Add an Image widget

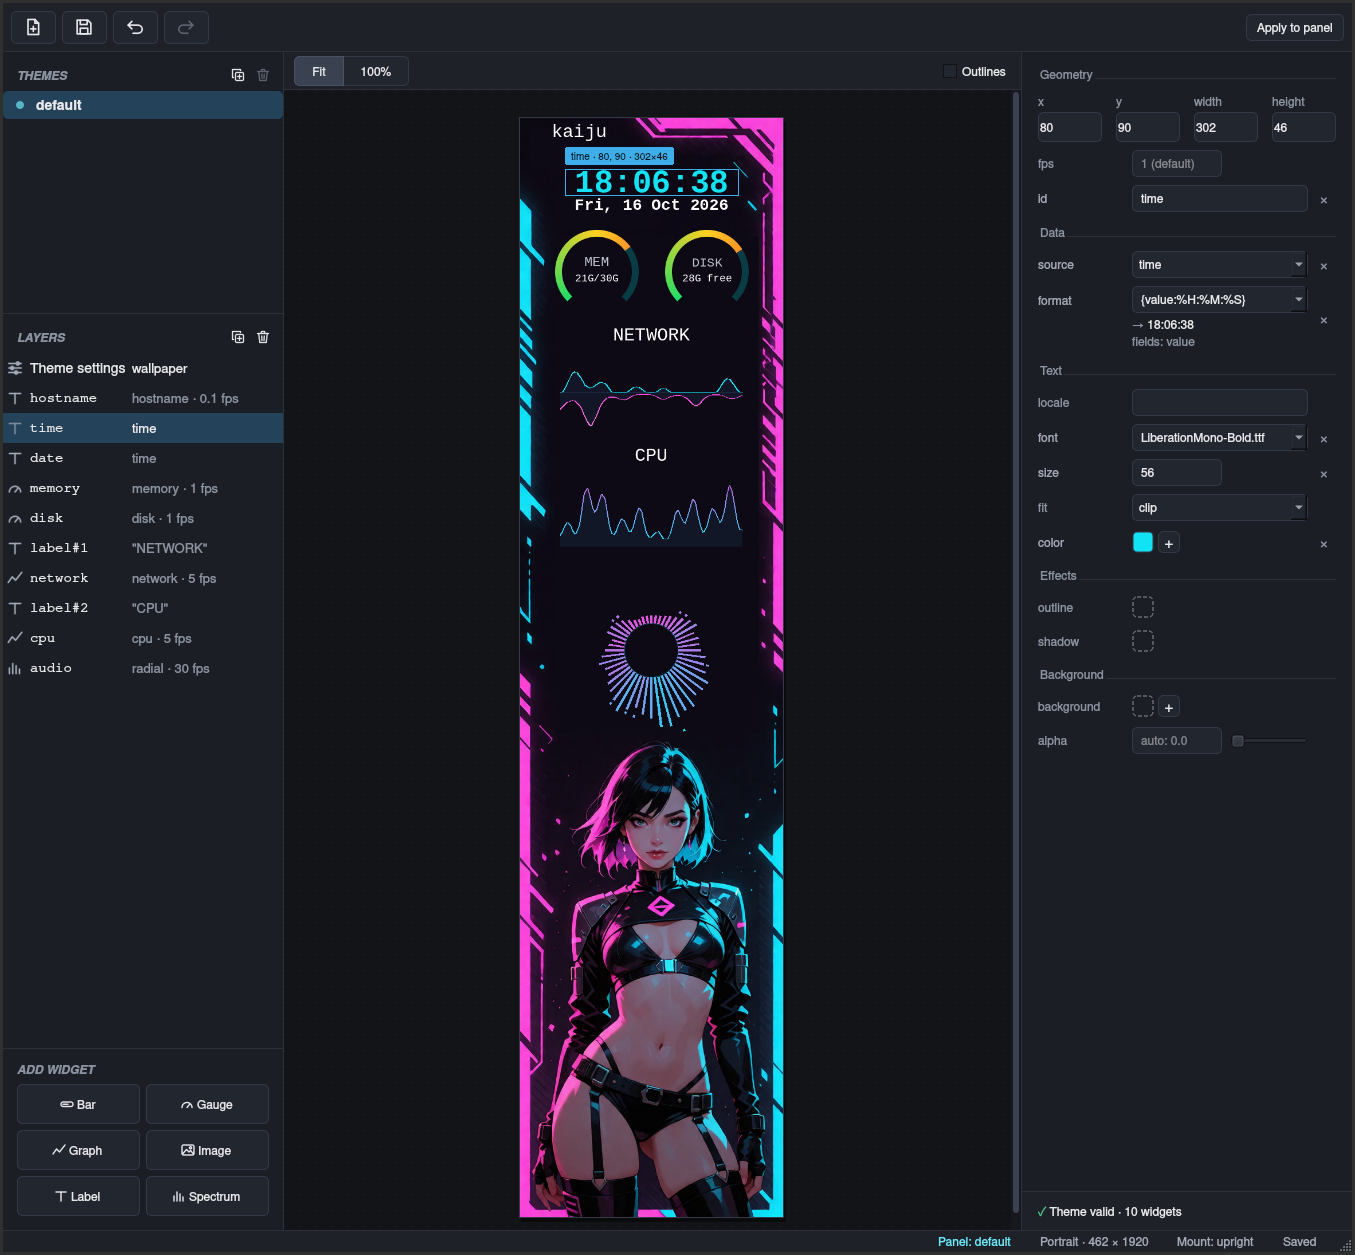point(207,1150)
